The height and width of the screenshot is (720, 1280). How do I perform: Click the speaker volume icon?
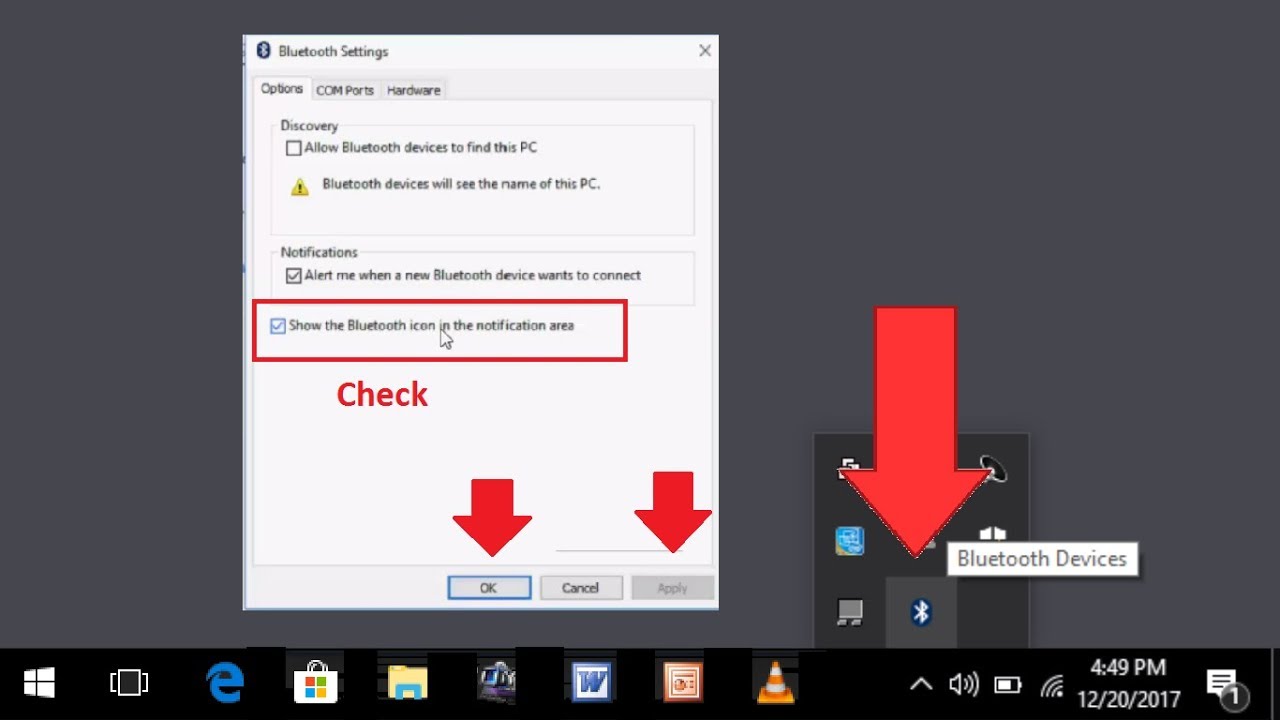[x=964, y=684]
